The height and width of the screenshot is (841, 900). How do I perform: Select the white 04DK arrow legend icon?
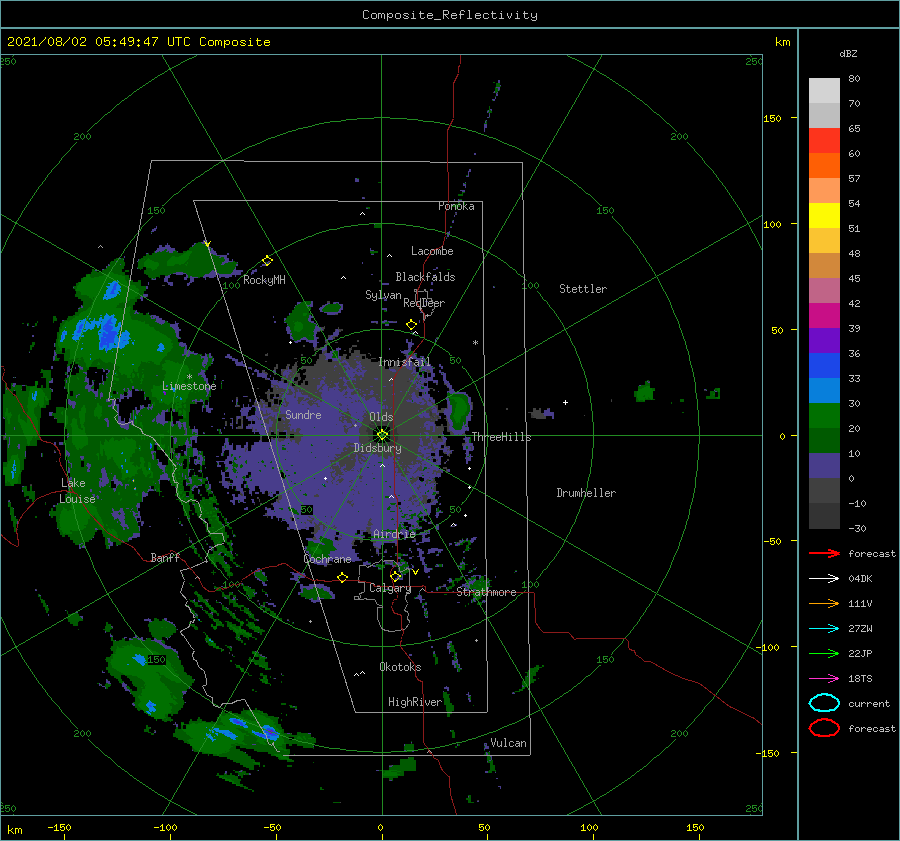click(824, 578)
